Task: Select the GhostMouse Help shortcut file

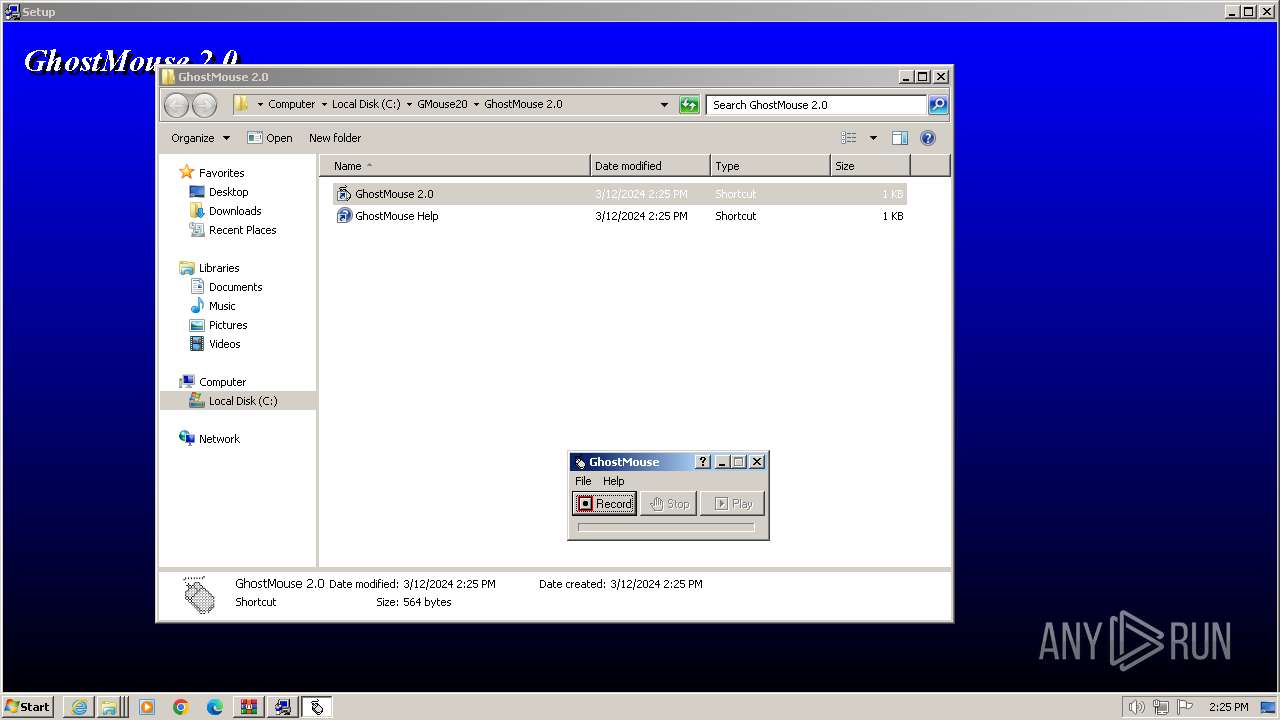Action: click(619, 216)
